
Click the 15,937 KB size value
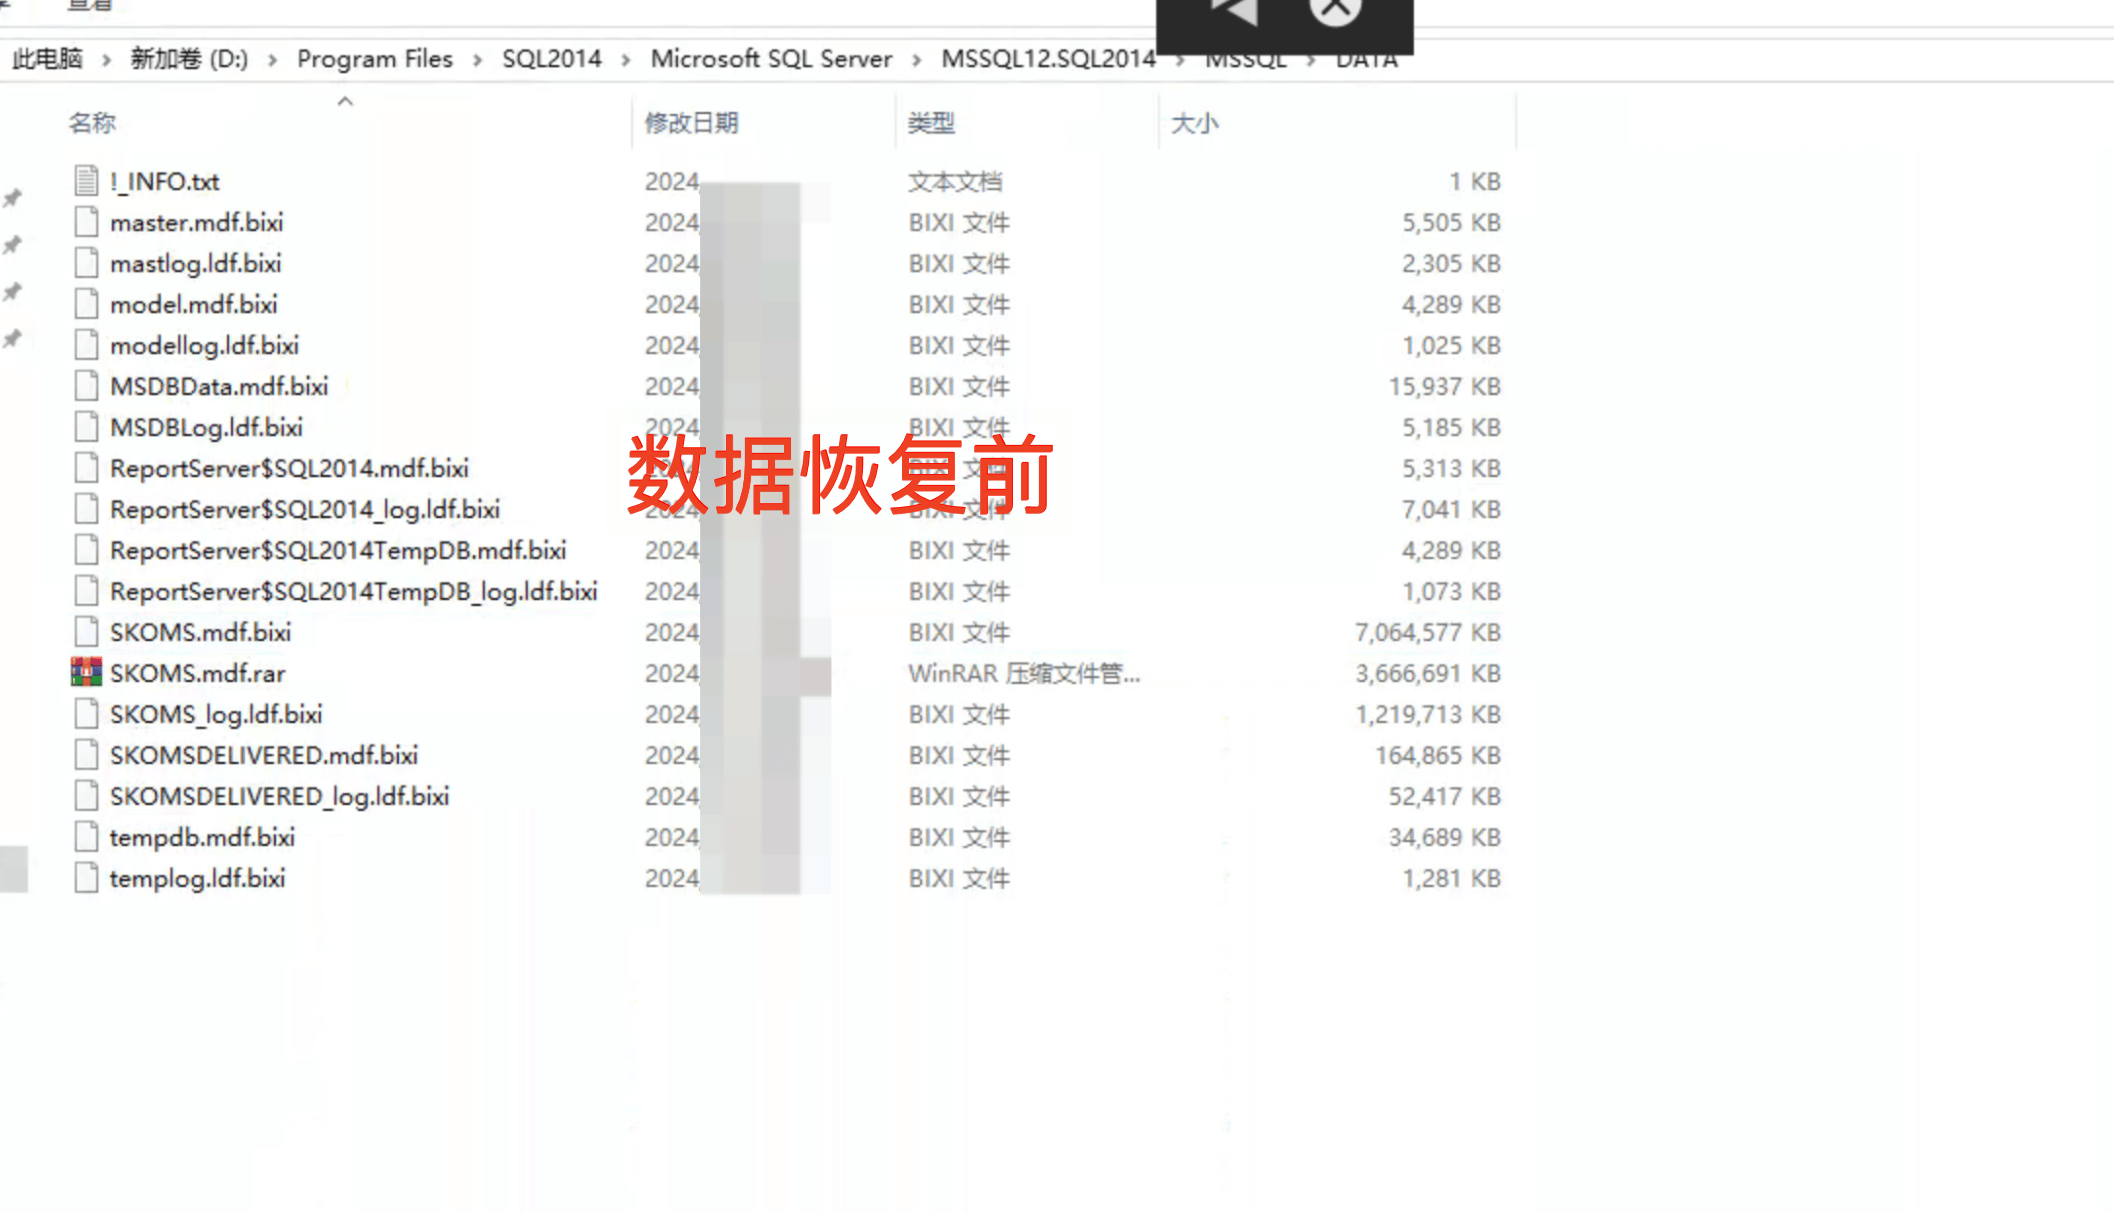(1445, 386)
